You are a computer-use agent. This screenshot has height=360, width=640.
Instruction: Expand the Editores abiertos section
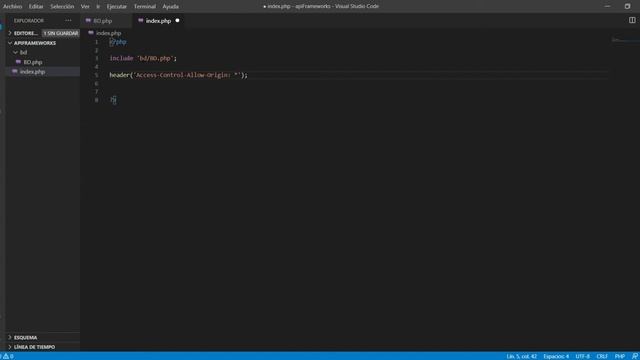tap(24, 33)
